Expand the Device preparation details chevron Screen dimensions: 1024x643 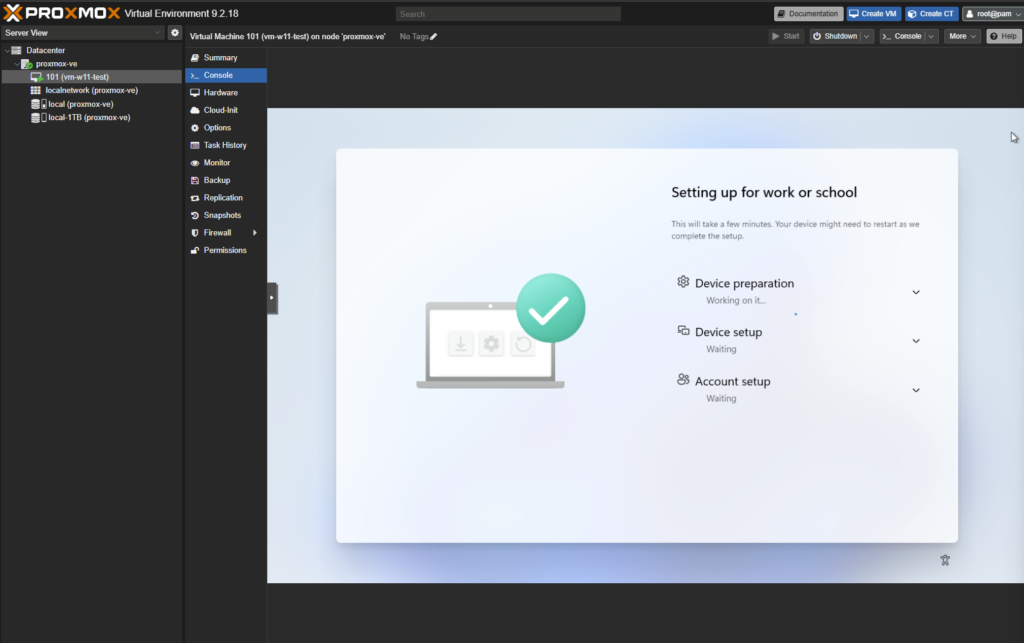[x=916, y=292]
